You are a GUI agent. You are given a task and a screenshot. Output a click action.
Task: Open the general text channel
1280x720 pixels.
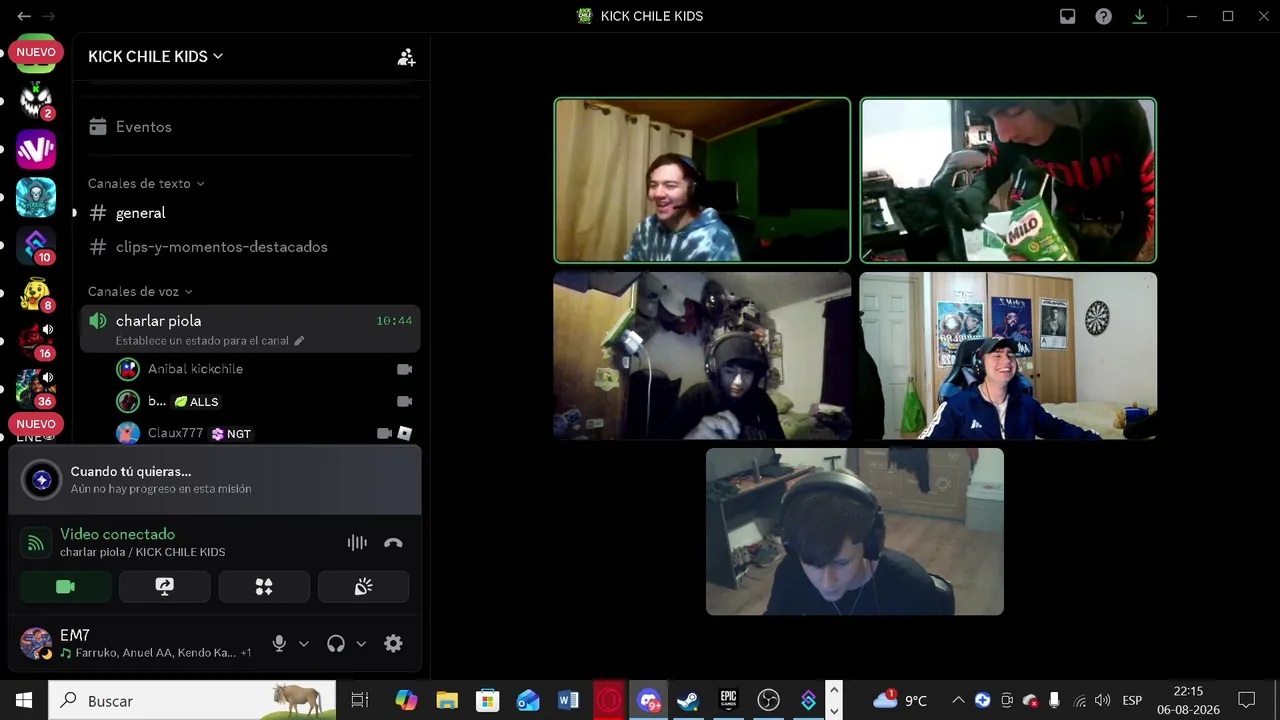tap(250, 213)
